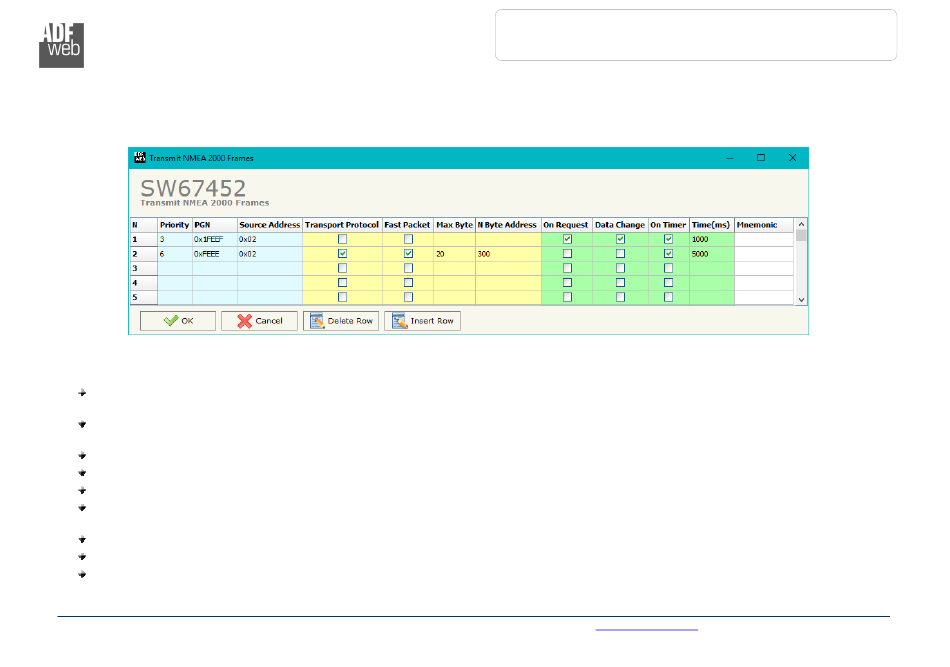Click the N Byte Address cell showing 300
Screen dimensions: 950x667
tap(507, 254)
